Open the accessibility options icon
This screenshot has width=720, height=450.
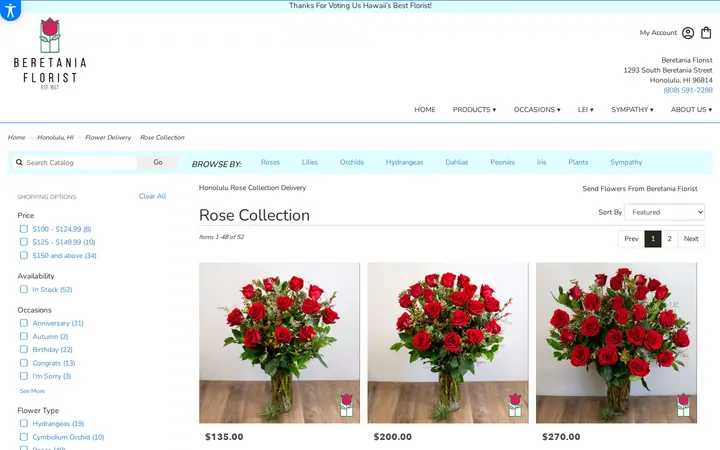click(x=10, y=9)
